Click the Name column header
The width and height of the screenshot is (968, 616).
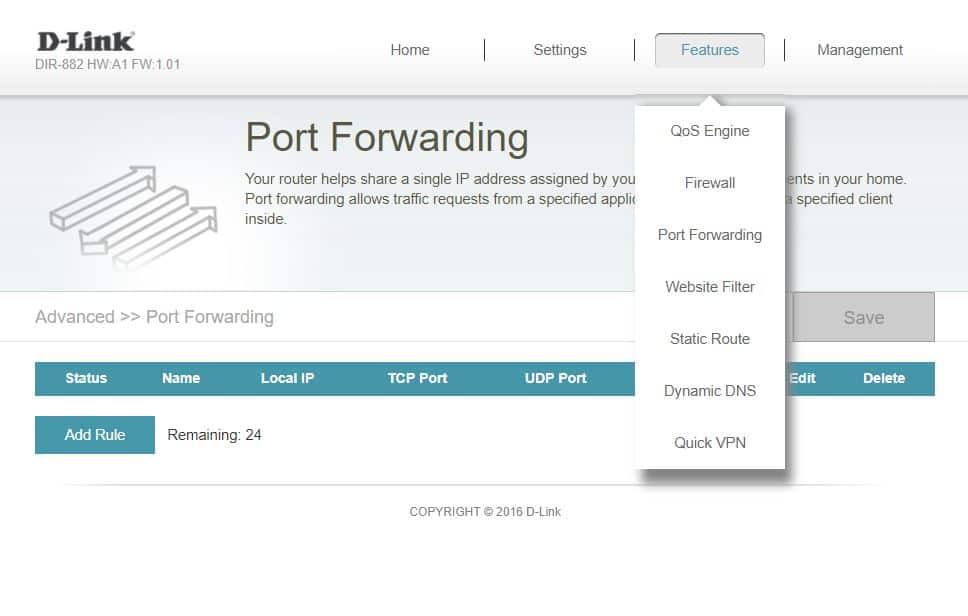coord(181,378)
